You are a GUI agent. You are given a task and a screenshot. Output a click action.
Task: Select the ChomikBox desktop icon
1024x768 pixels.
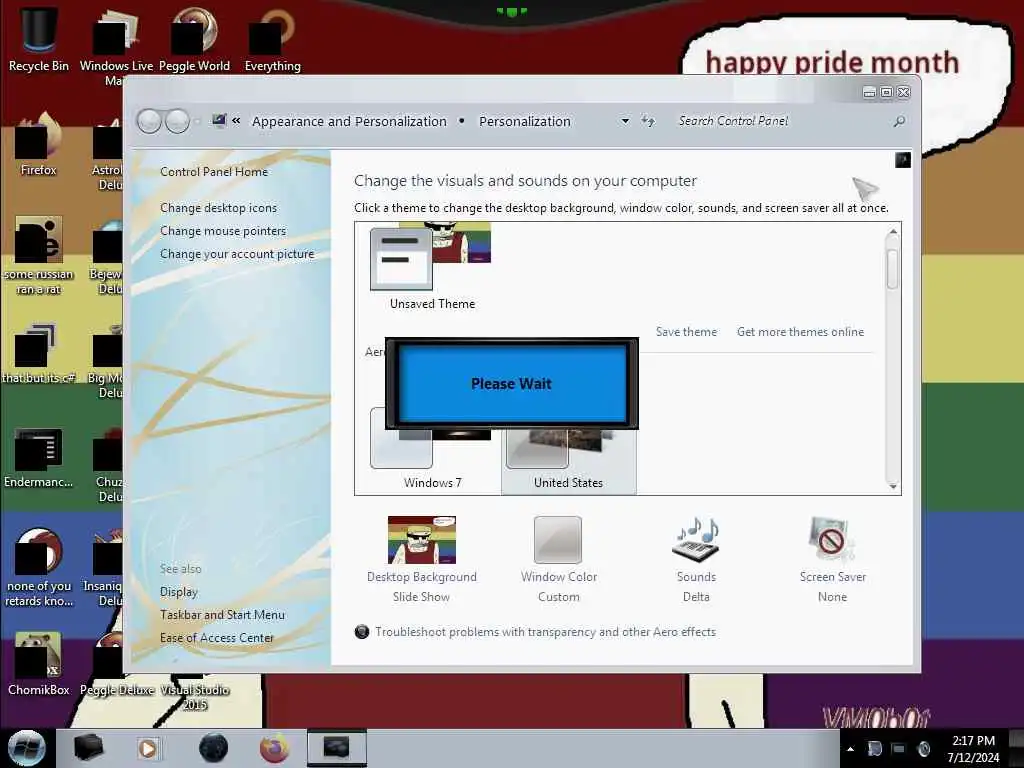39,664
